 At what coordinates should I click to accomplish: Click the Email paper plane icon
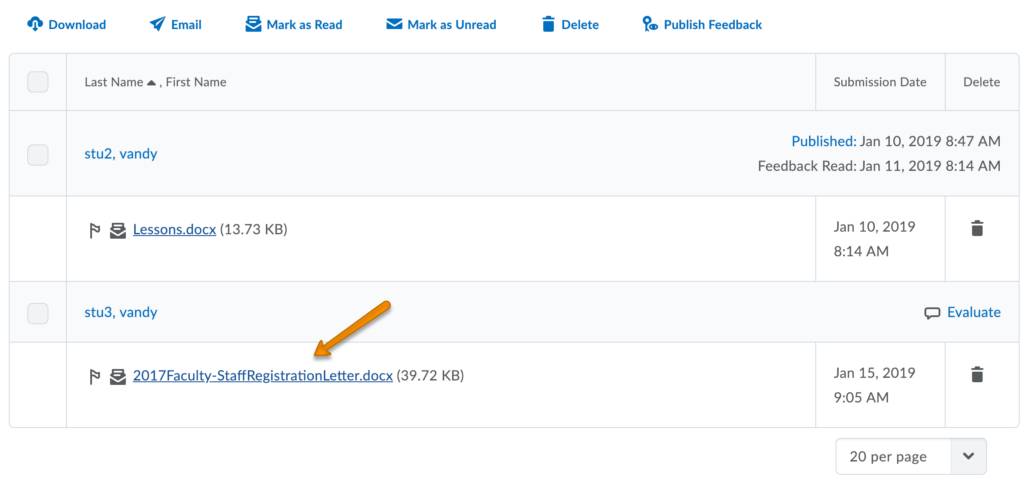tap(158, 24)
